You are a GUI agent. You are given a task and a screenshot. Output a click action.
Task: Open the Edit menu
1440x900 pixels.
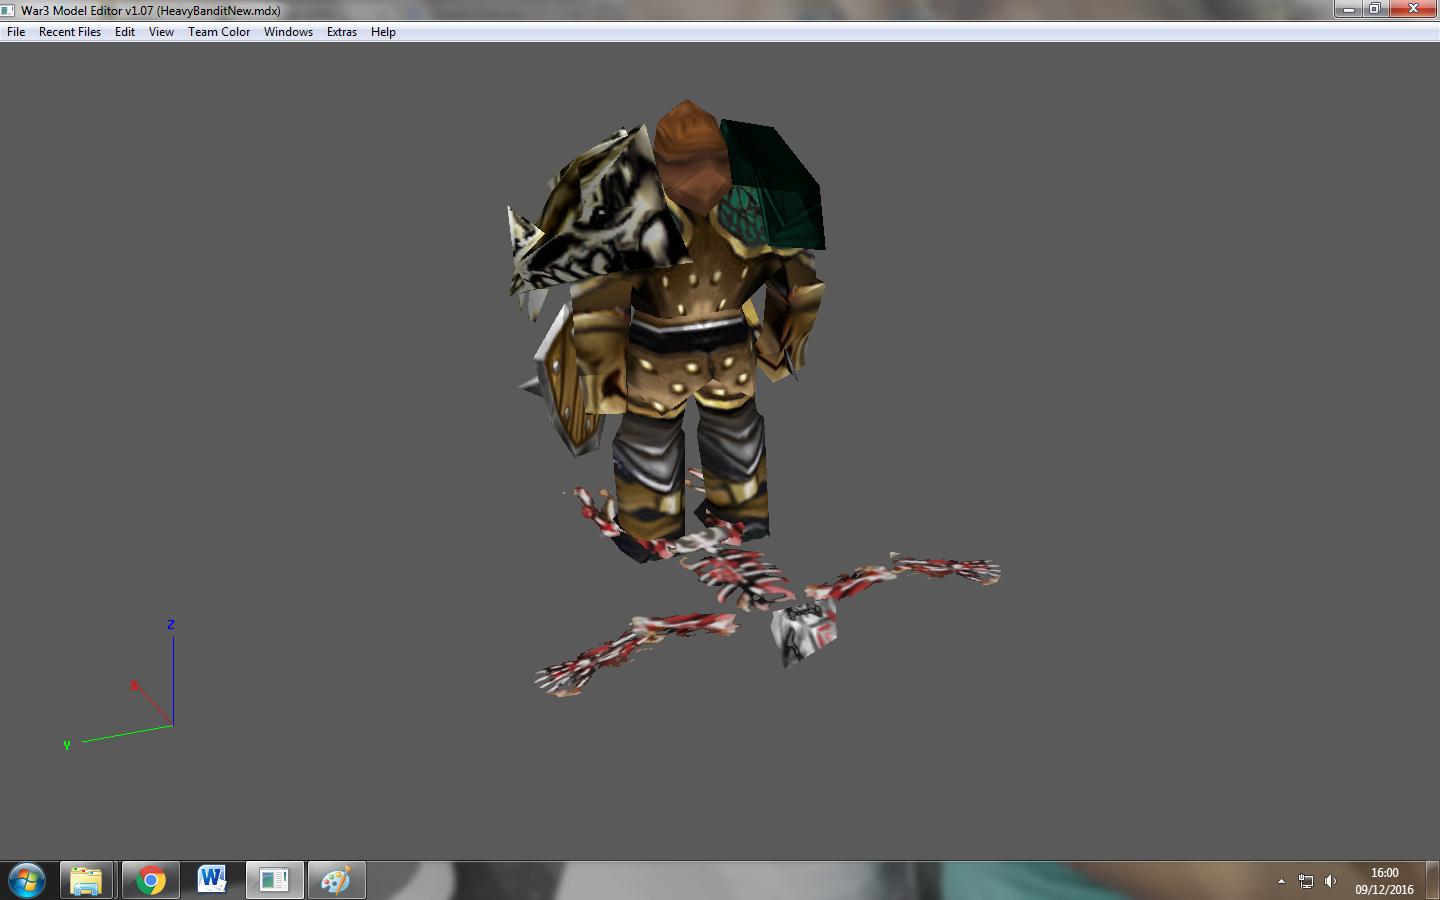(x=125, y=32)
